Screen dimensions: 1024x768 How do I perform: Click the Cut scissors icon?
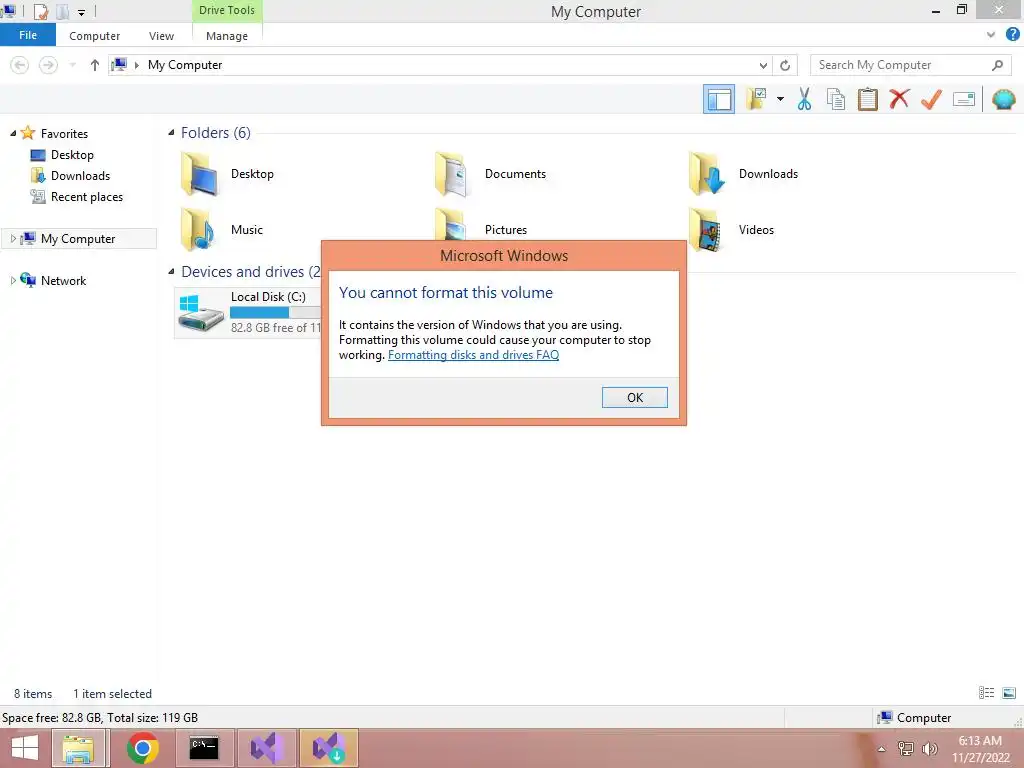805,99
